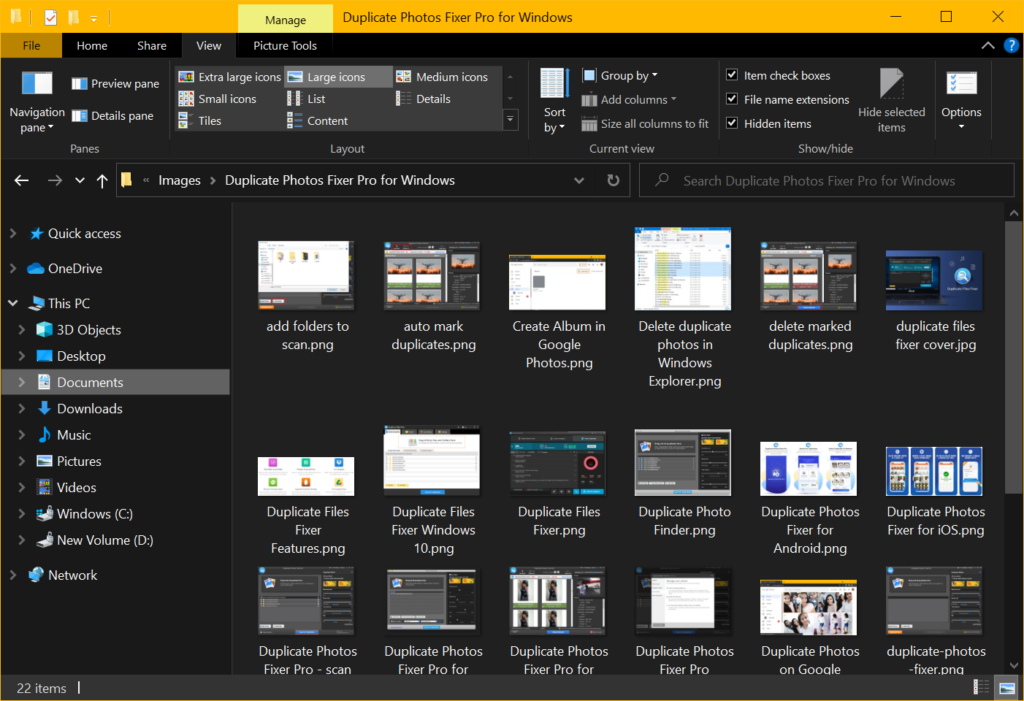Image resolution: width=1024 pixels, height=701 pixels.
Task: Switch layout to Tiles view
Action: pos(200,121)
